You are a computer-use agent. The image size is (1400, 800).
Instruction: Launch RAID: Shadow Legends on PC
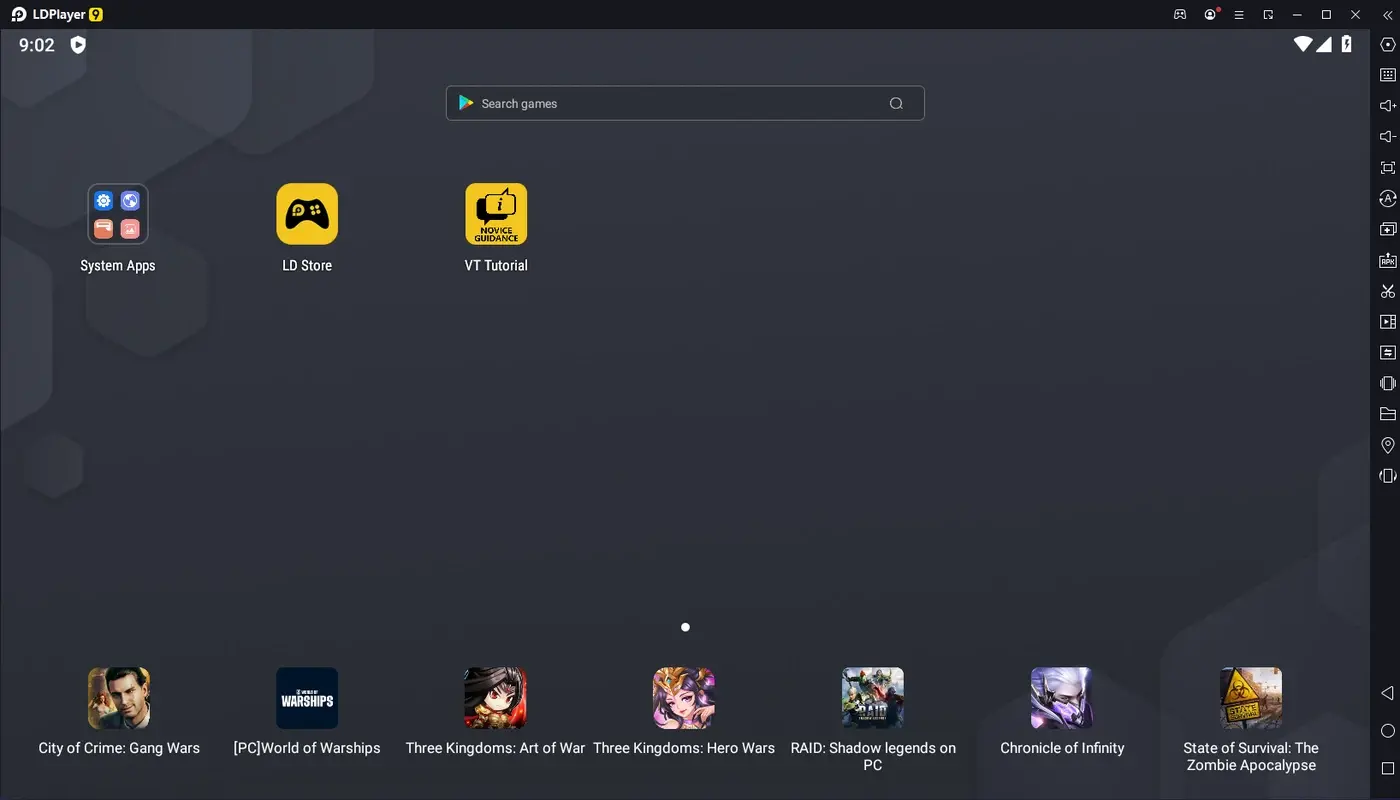(872, 697)
